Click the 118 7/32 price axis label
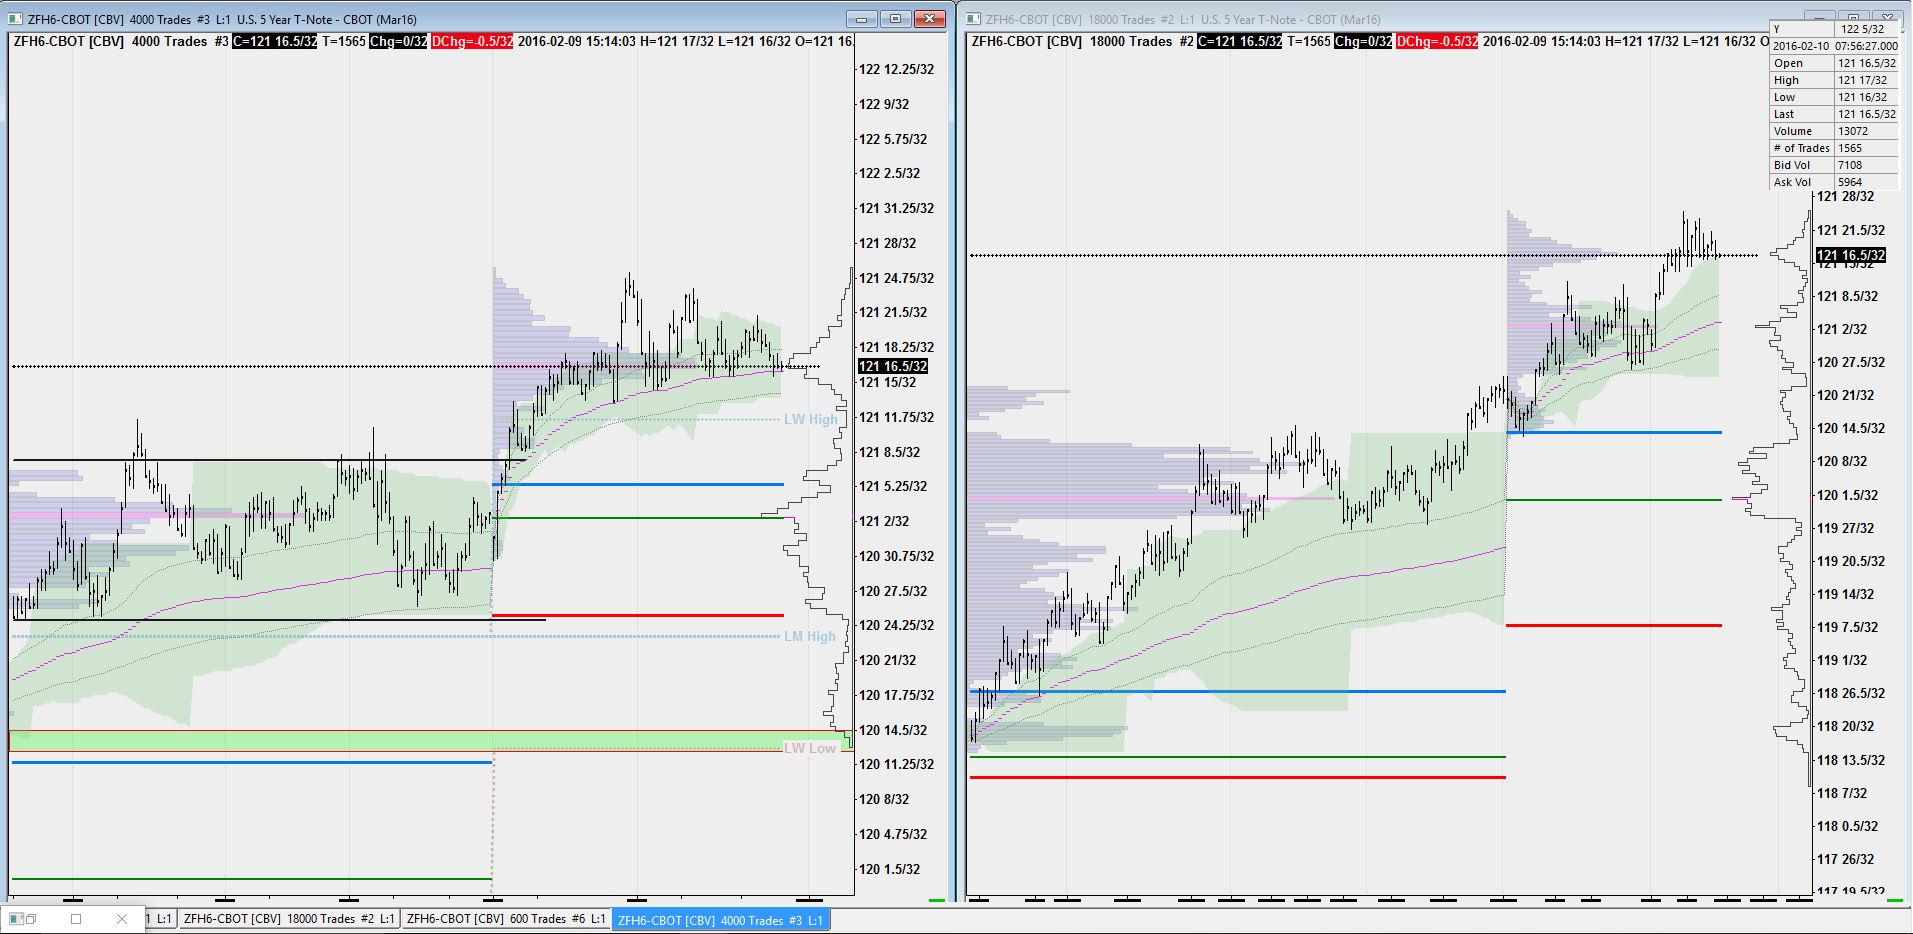 (1841, 793)
